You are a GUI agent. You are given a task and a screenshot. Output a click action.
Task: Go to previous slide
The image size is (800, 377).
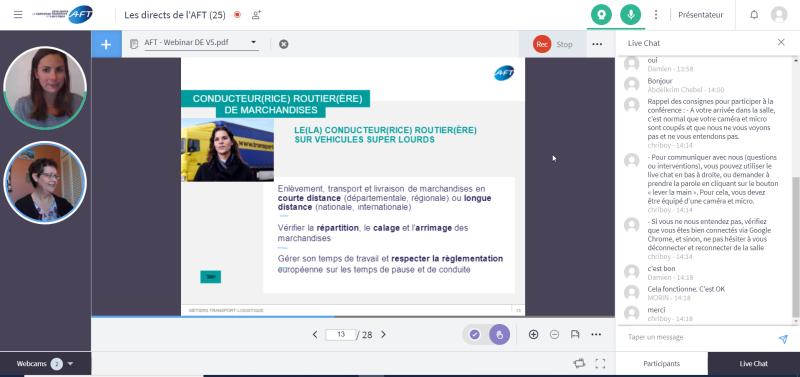point(315,335)
